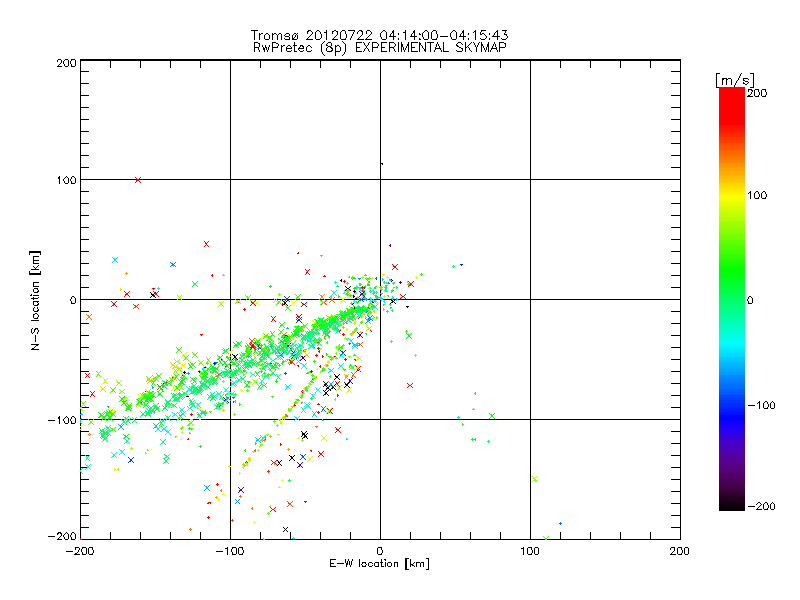Viewport: 800px width, 600px height.
Task: Click the '0' tick label on the E-W axis
Action: 380,551
